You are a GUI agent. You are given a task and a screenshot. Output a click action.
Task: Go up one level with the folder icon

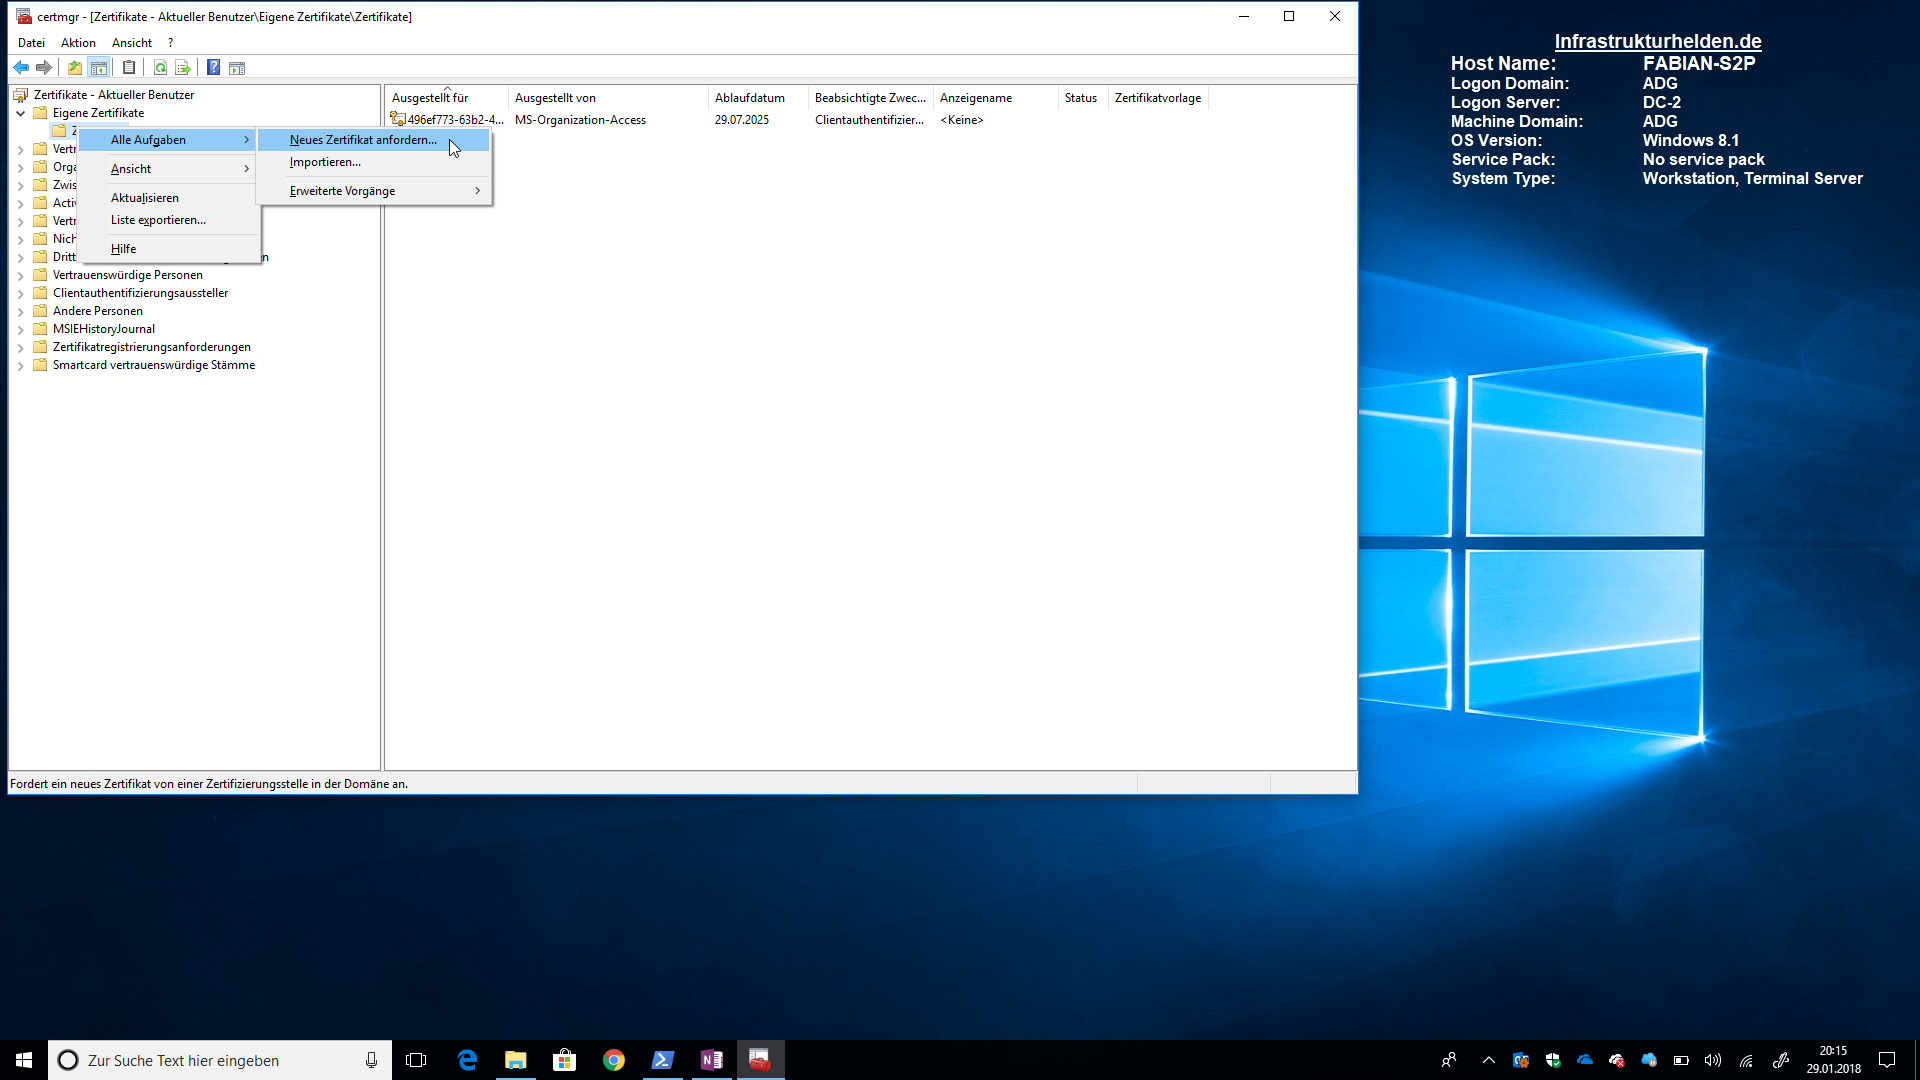tap(75, 68)
